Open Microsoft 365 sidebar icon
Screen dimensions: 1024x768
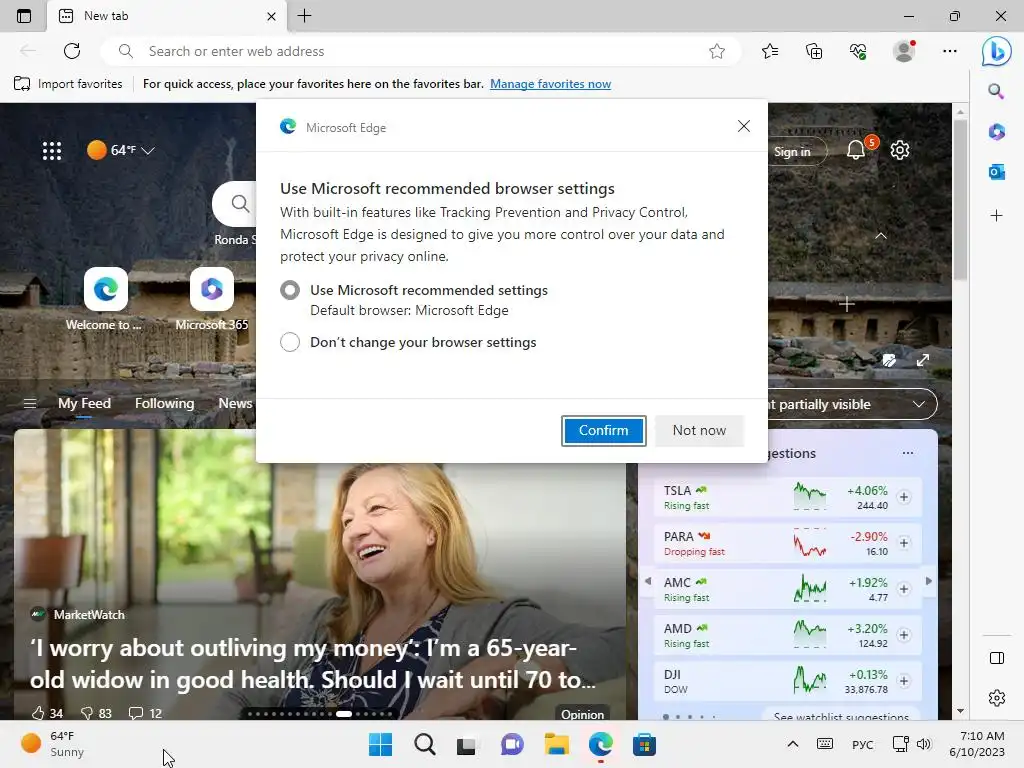point(996,132)
